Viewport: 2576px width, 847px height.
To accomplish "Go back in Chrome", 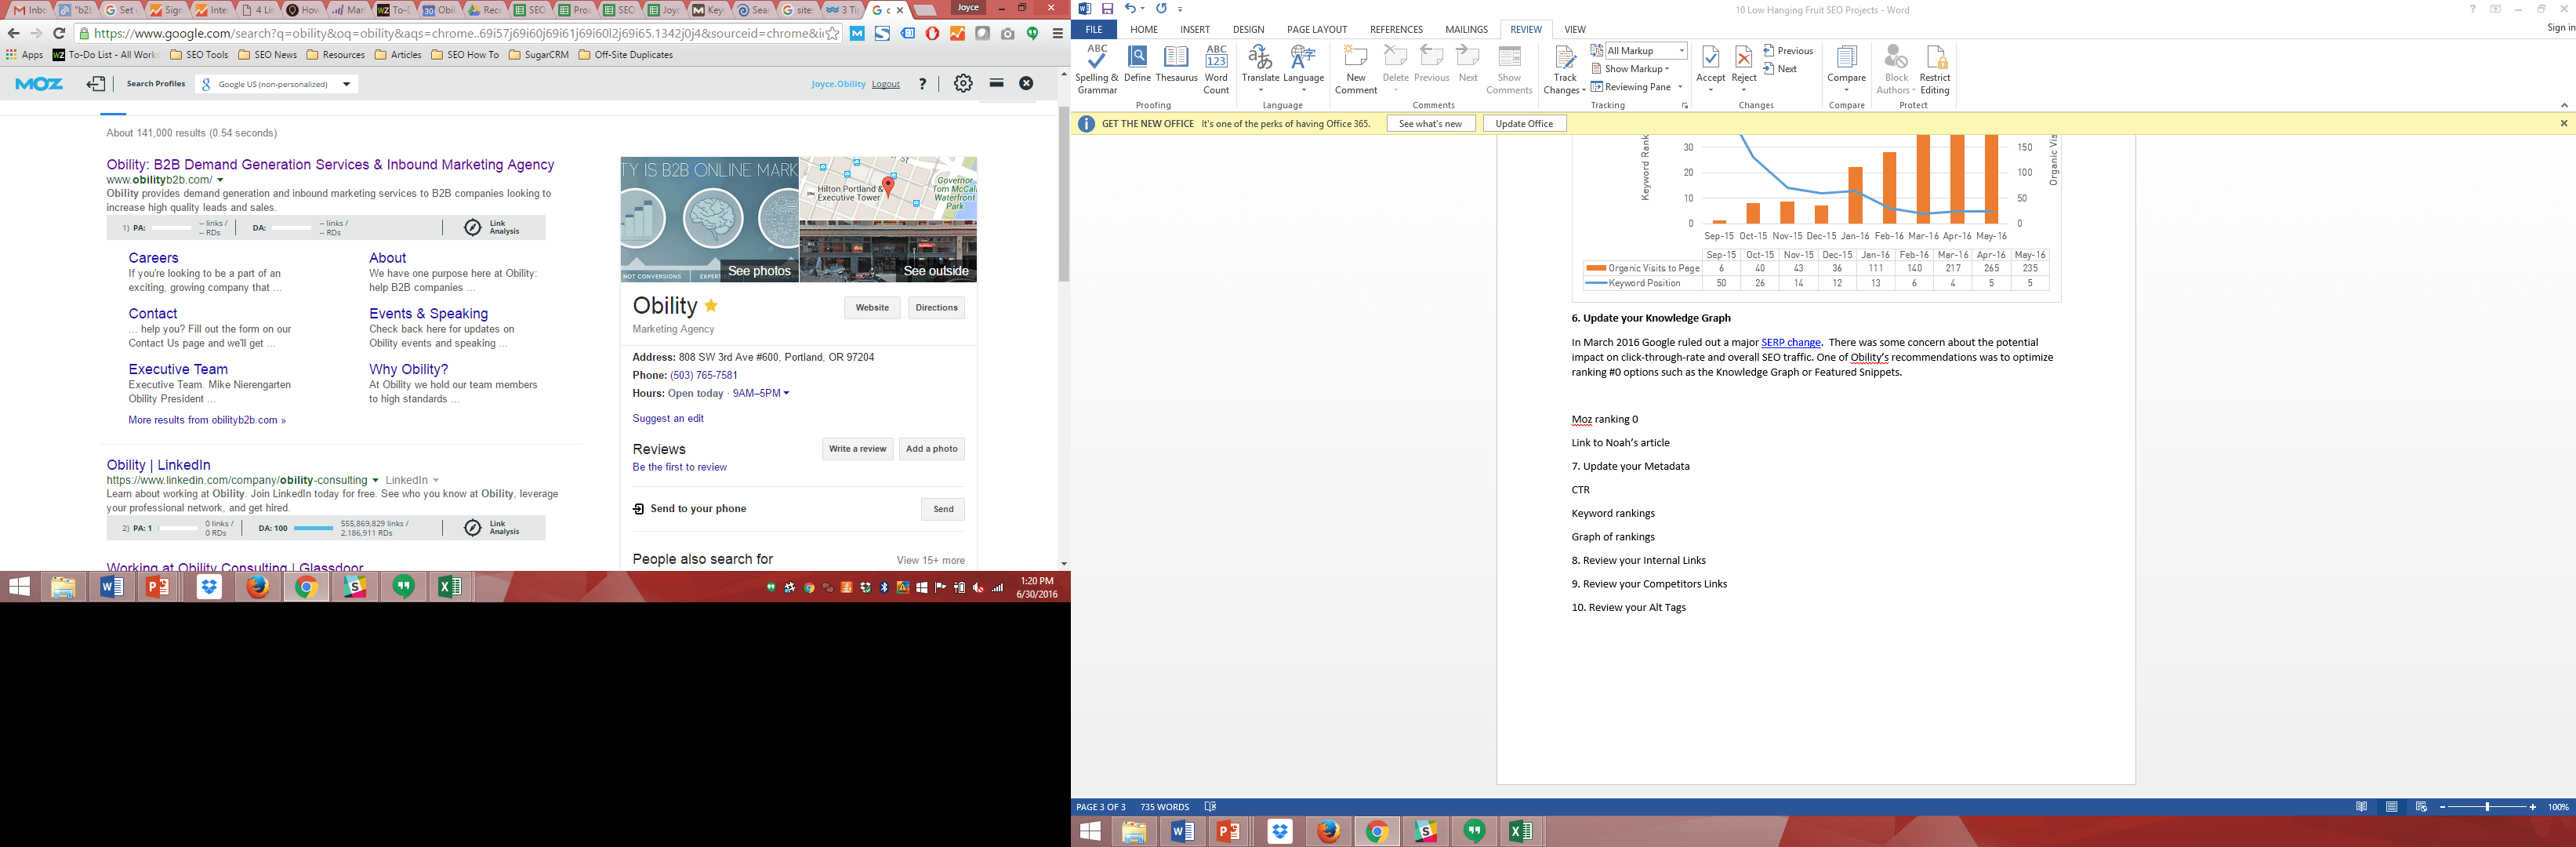I will 14,33.
